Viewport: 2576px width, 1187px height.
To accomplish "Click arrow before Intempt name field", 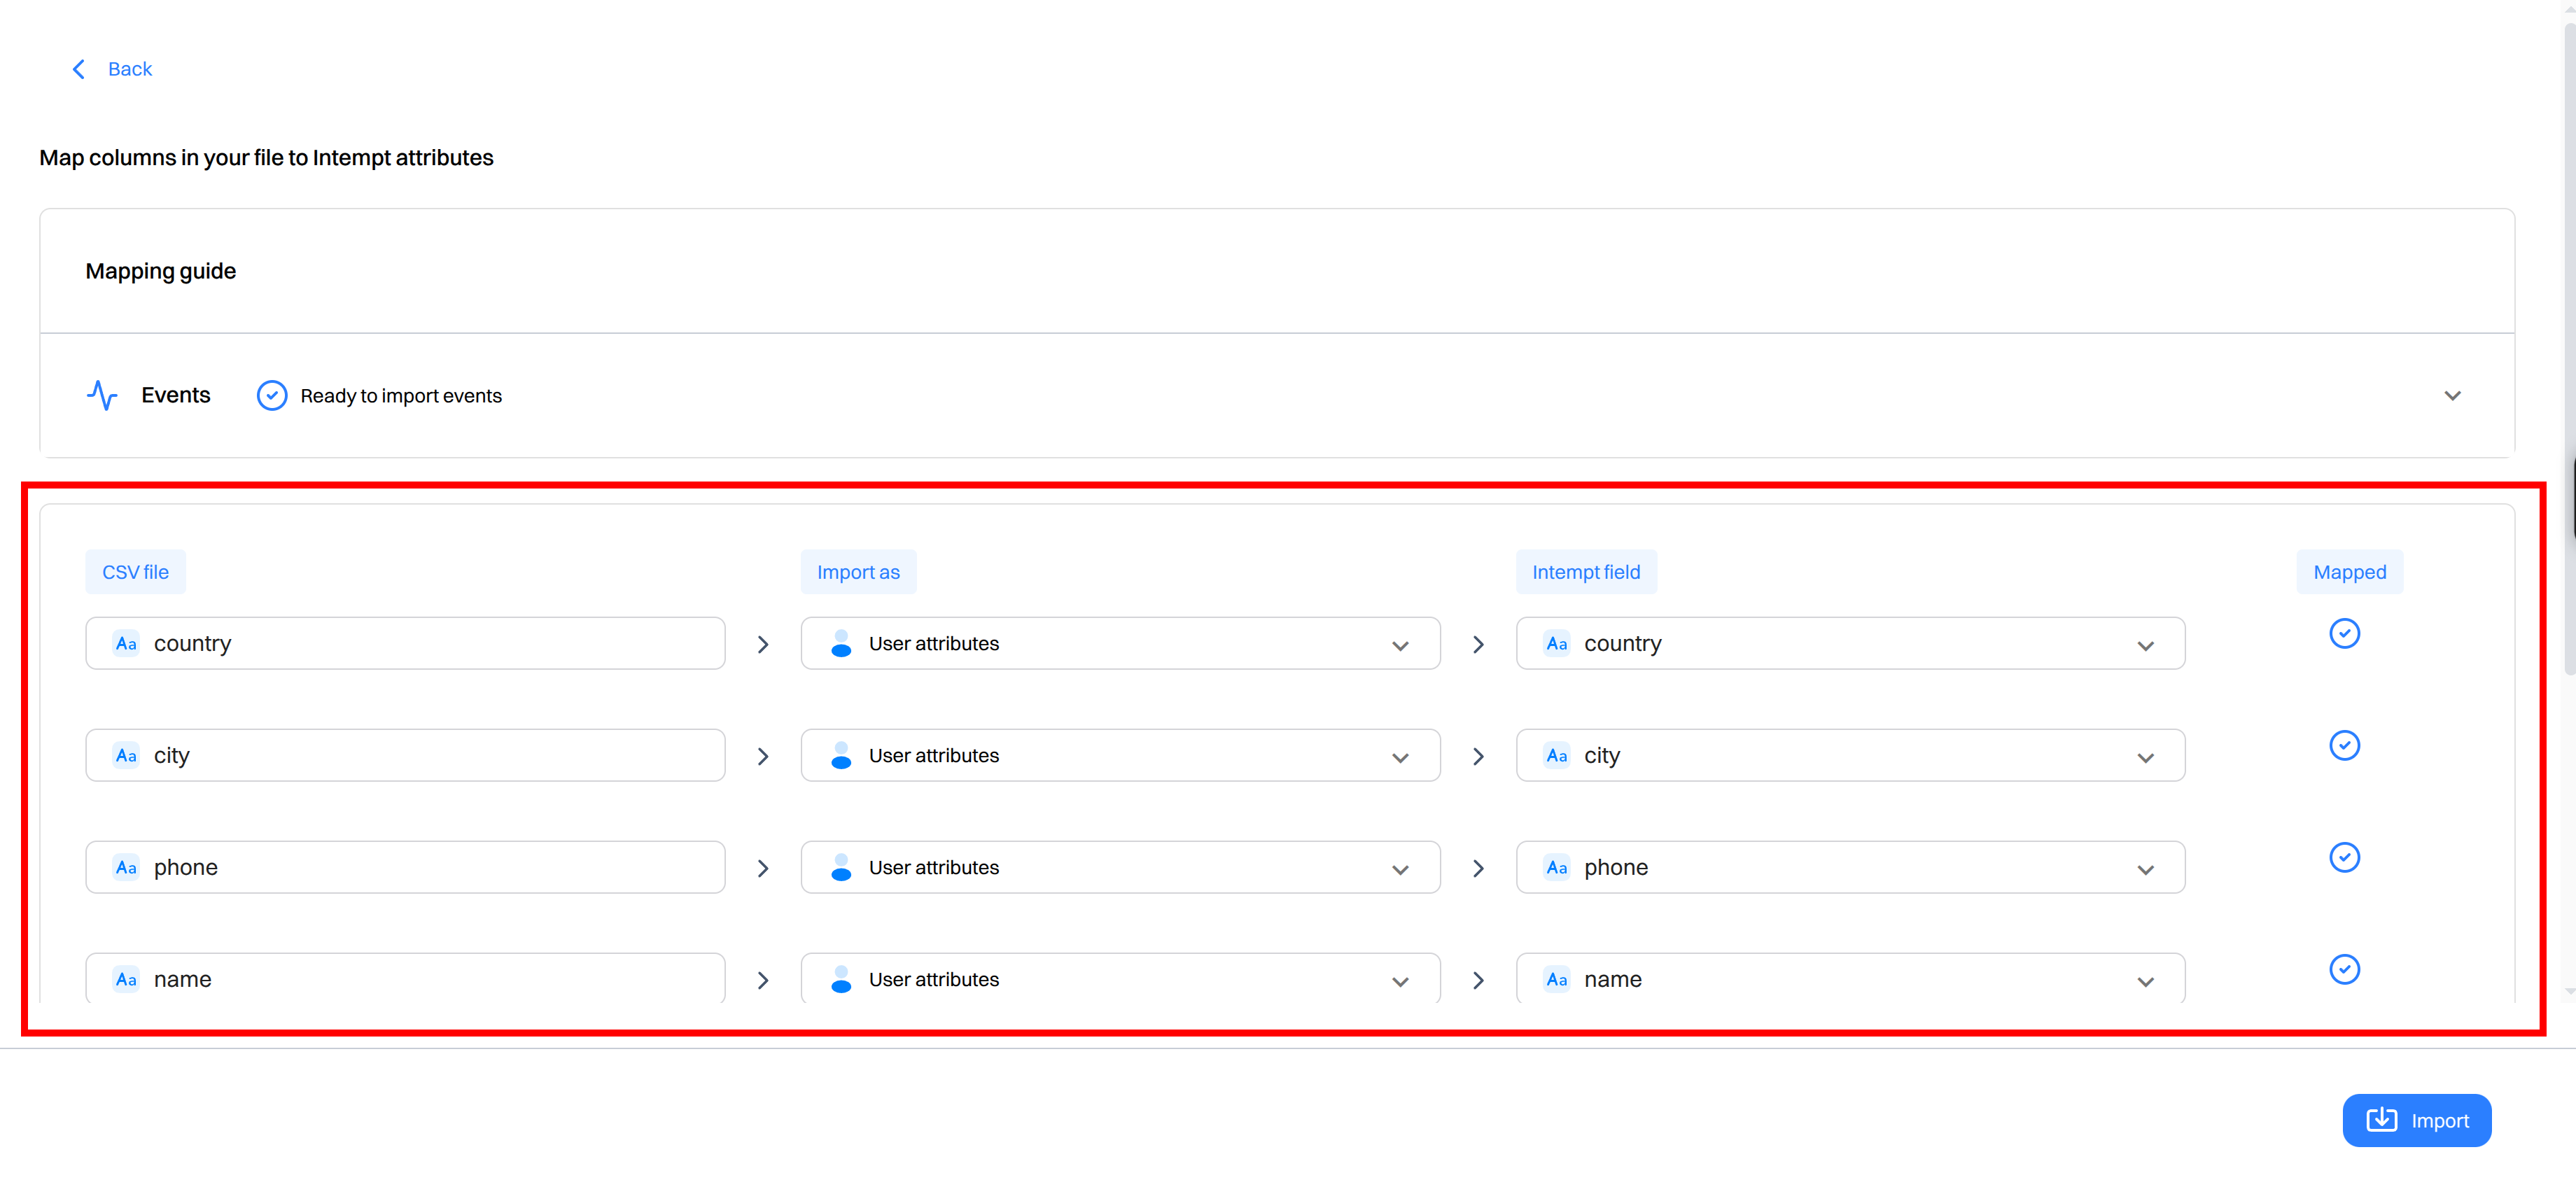I will [x=1478, y=980].
